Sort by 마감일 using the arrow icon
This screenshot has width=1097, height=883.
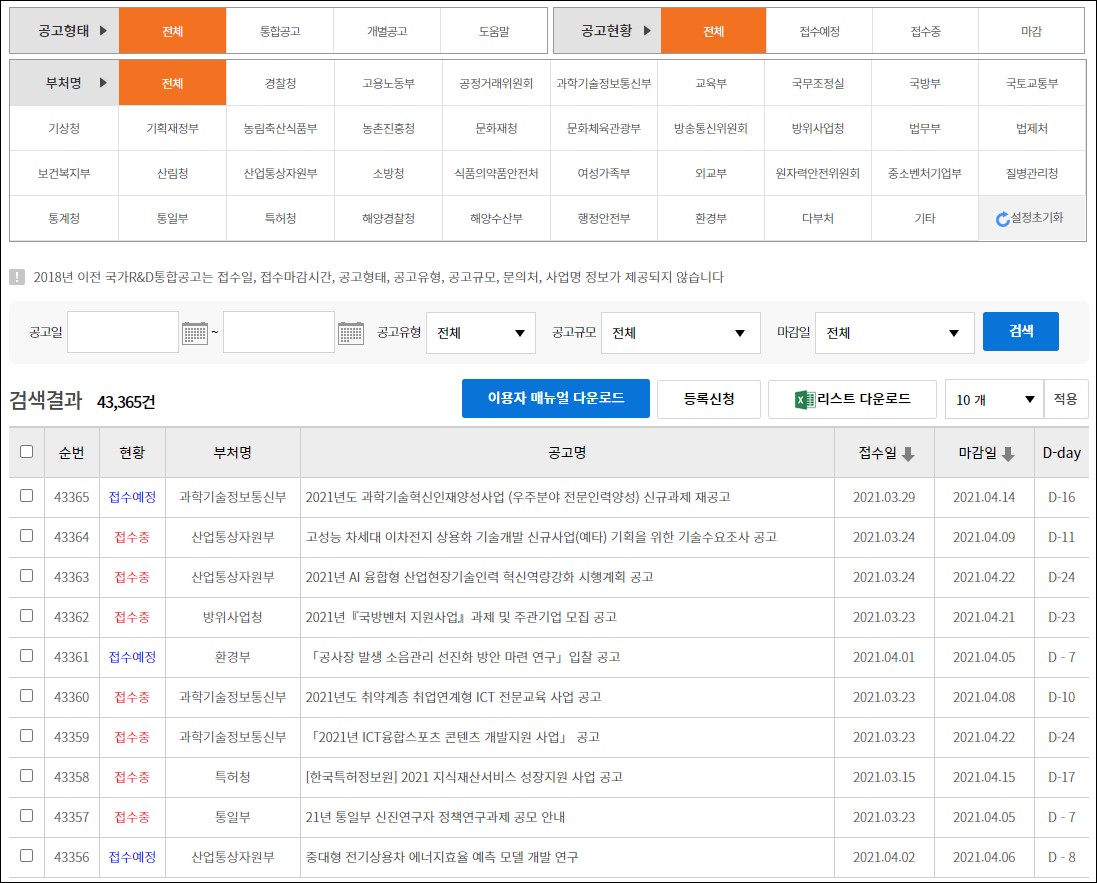(x=1007, y=454)
